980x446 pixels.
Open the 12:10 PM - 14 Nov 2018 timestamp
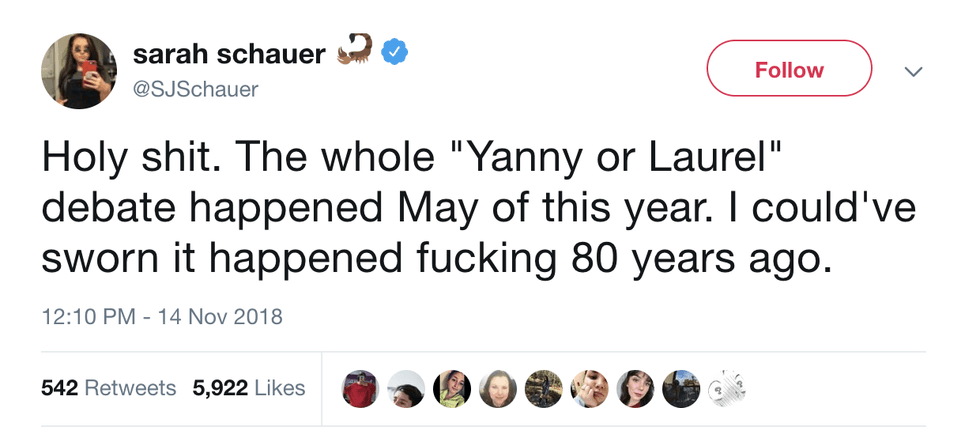tap(162, 317)
